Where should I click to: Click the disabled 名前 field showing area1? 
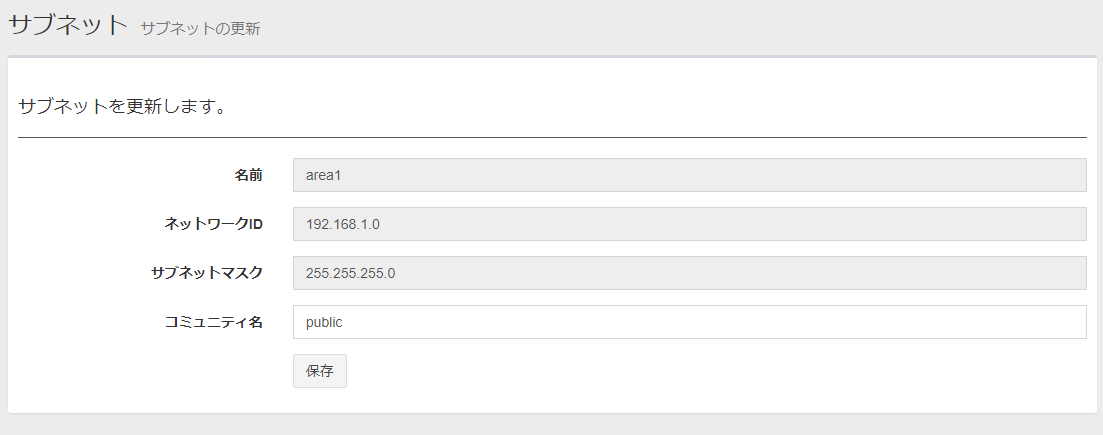point(689,175)
